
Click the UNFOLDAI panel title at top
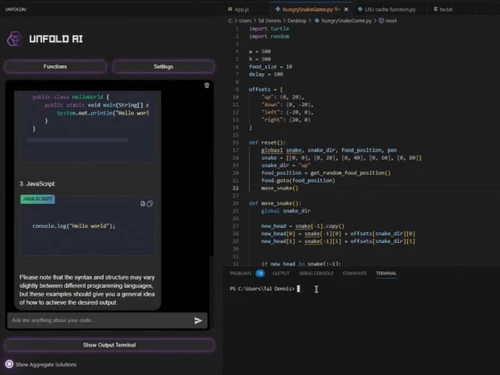(x=16, y=9)
